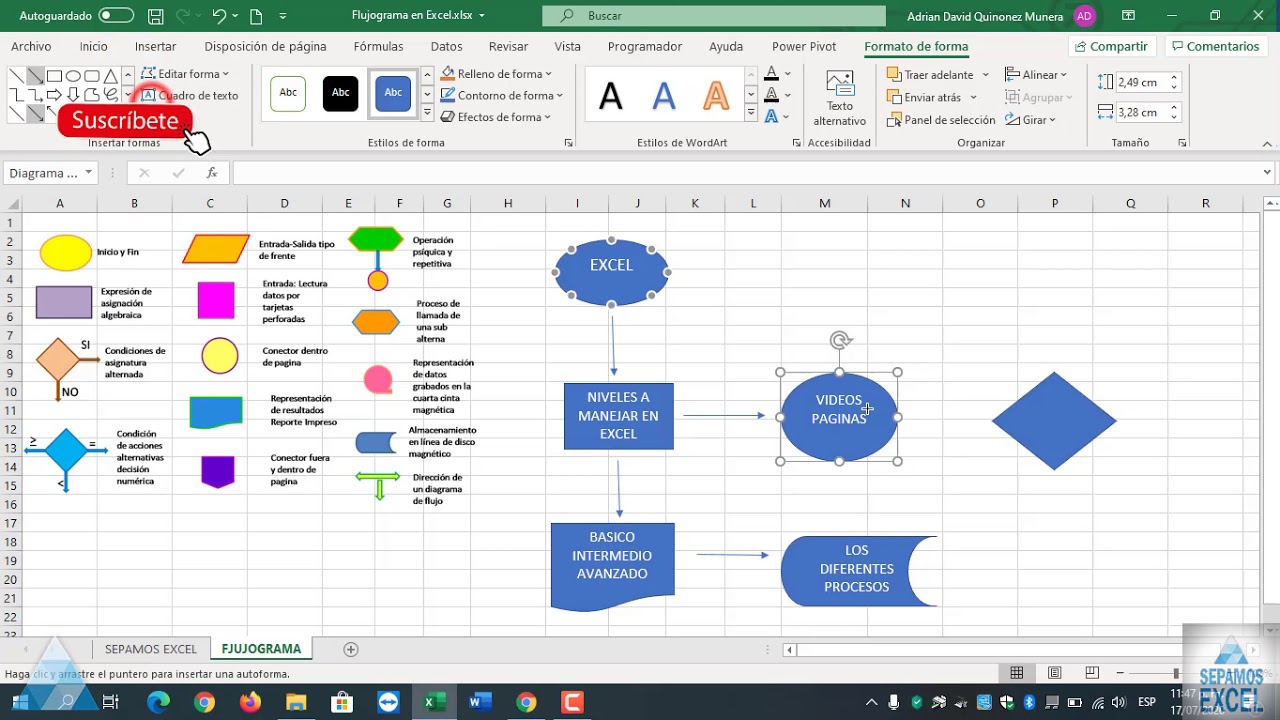Choose the black Abc shape style
Viewport: 1280px width, 720px height.
point(340,93)
